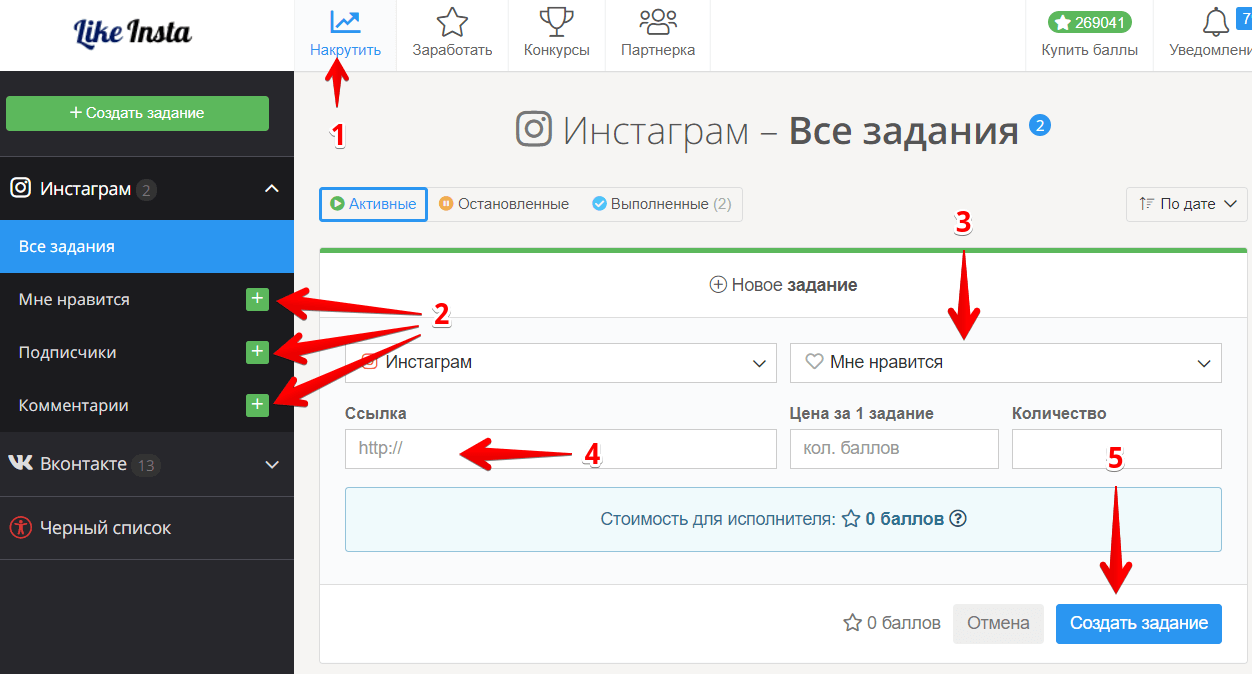
Task: Click the Новое задание header
Action: [x=783, y=285]
